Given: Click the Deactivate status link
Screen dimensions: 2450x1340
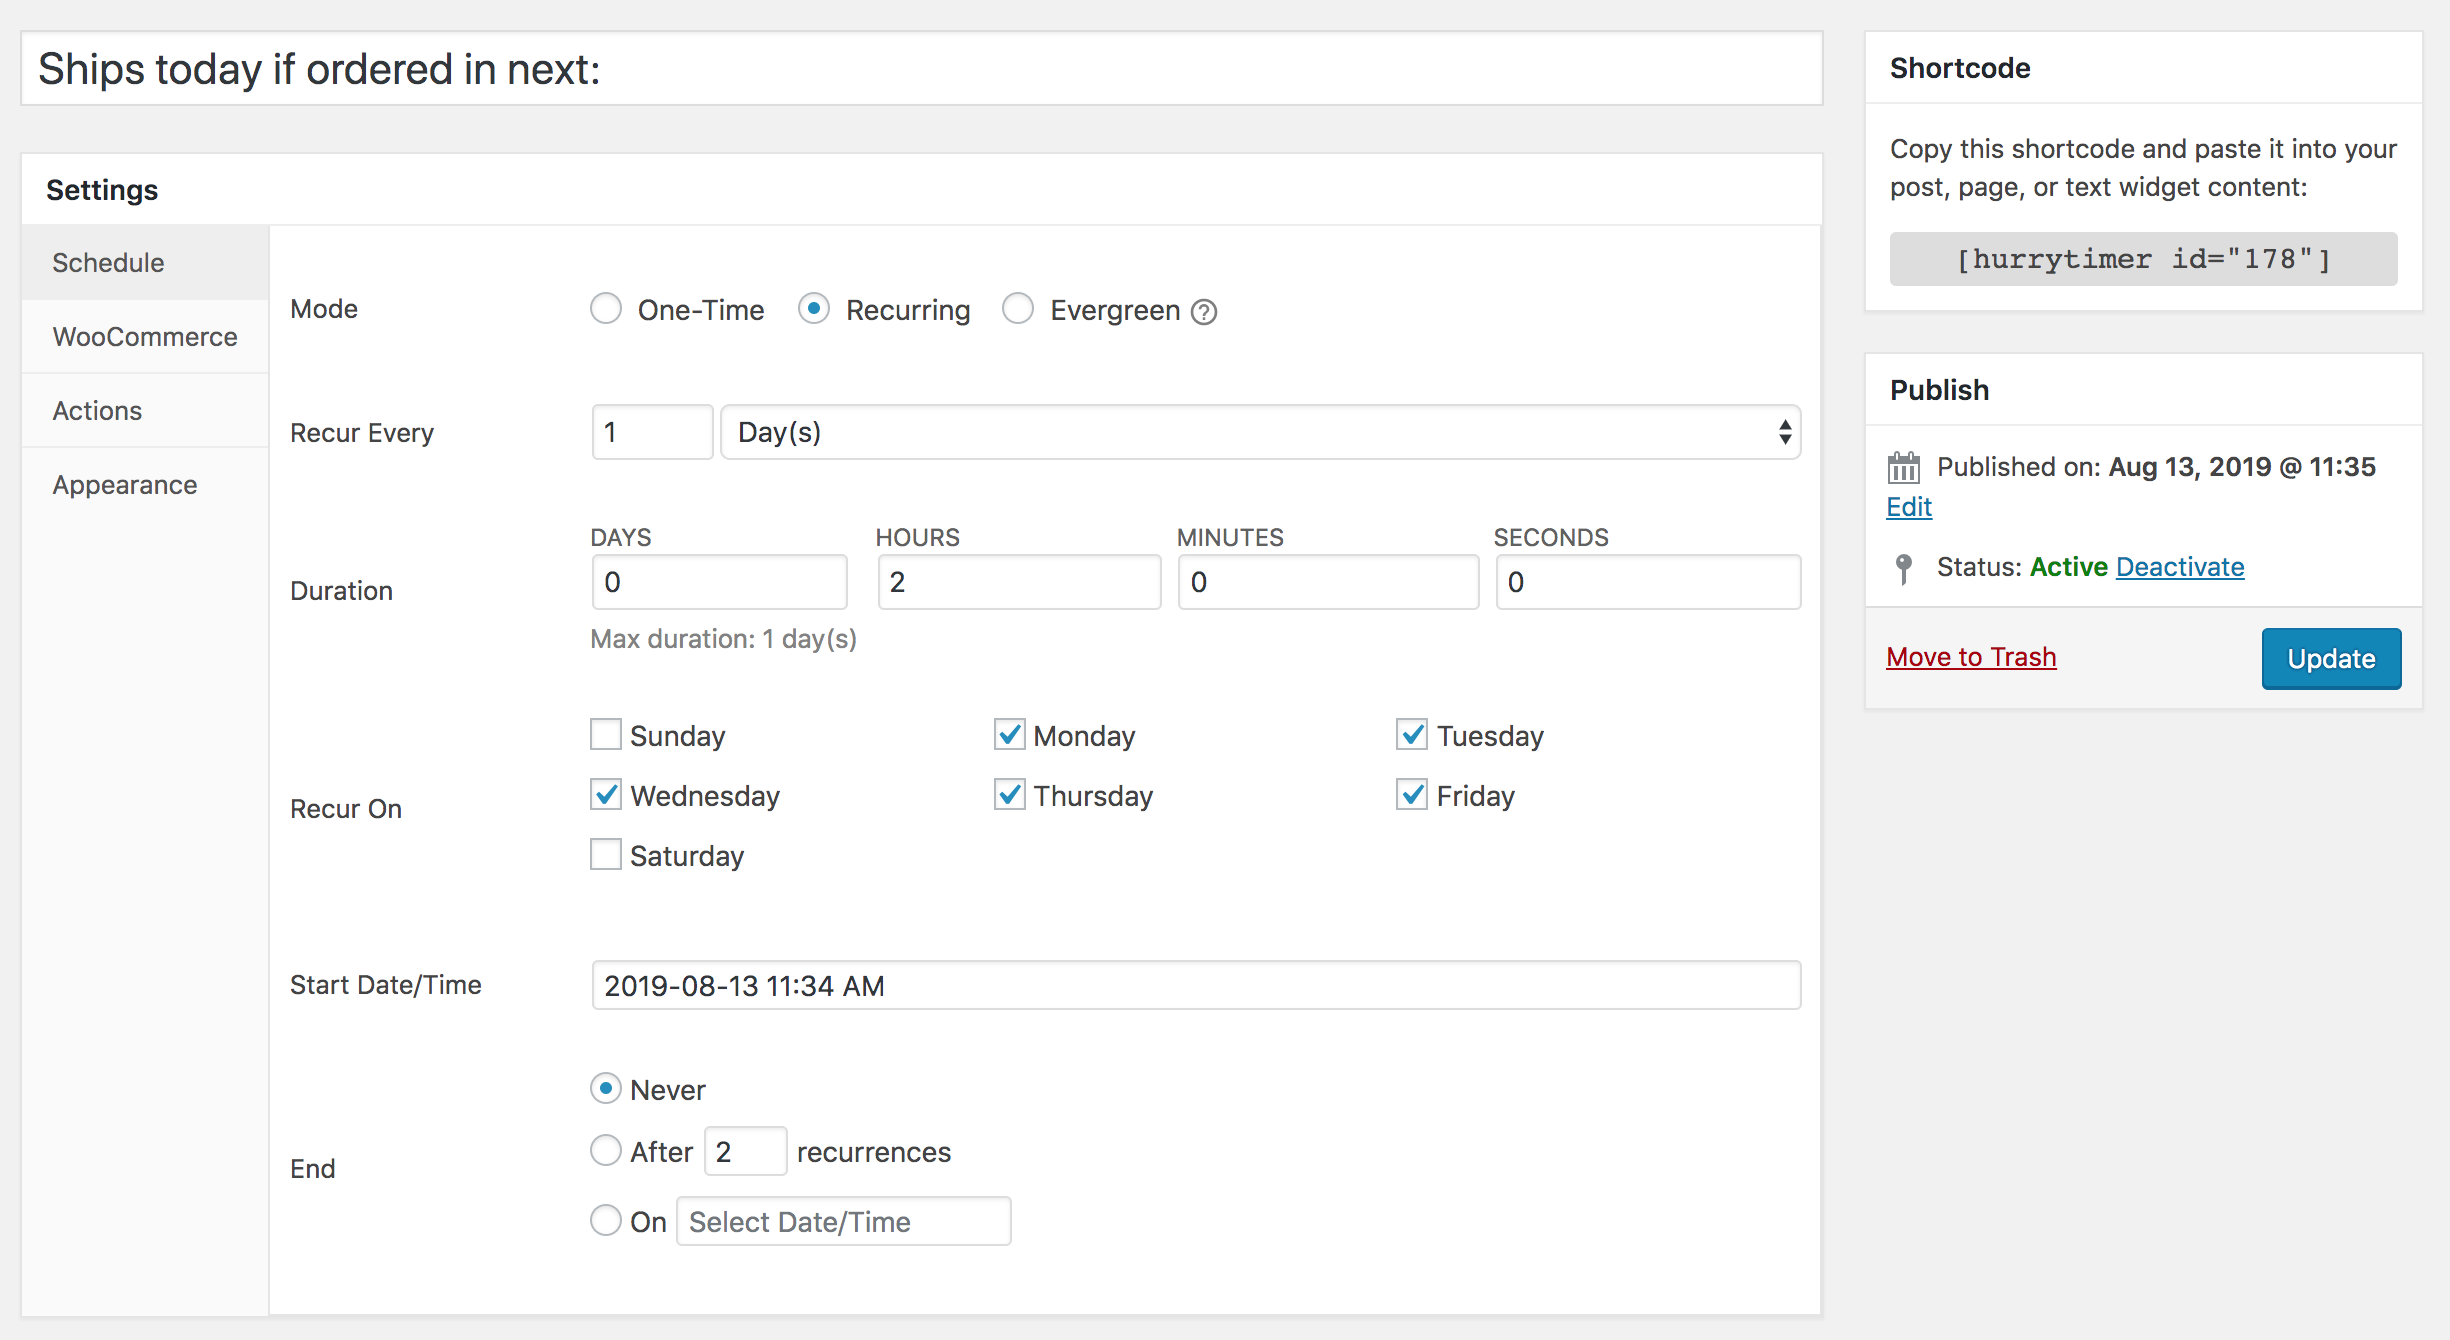Looking at the screenshot, I should [2180, 567].
